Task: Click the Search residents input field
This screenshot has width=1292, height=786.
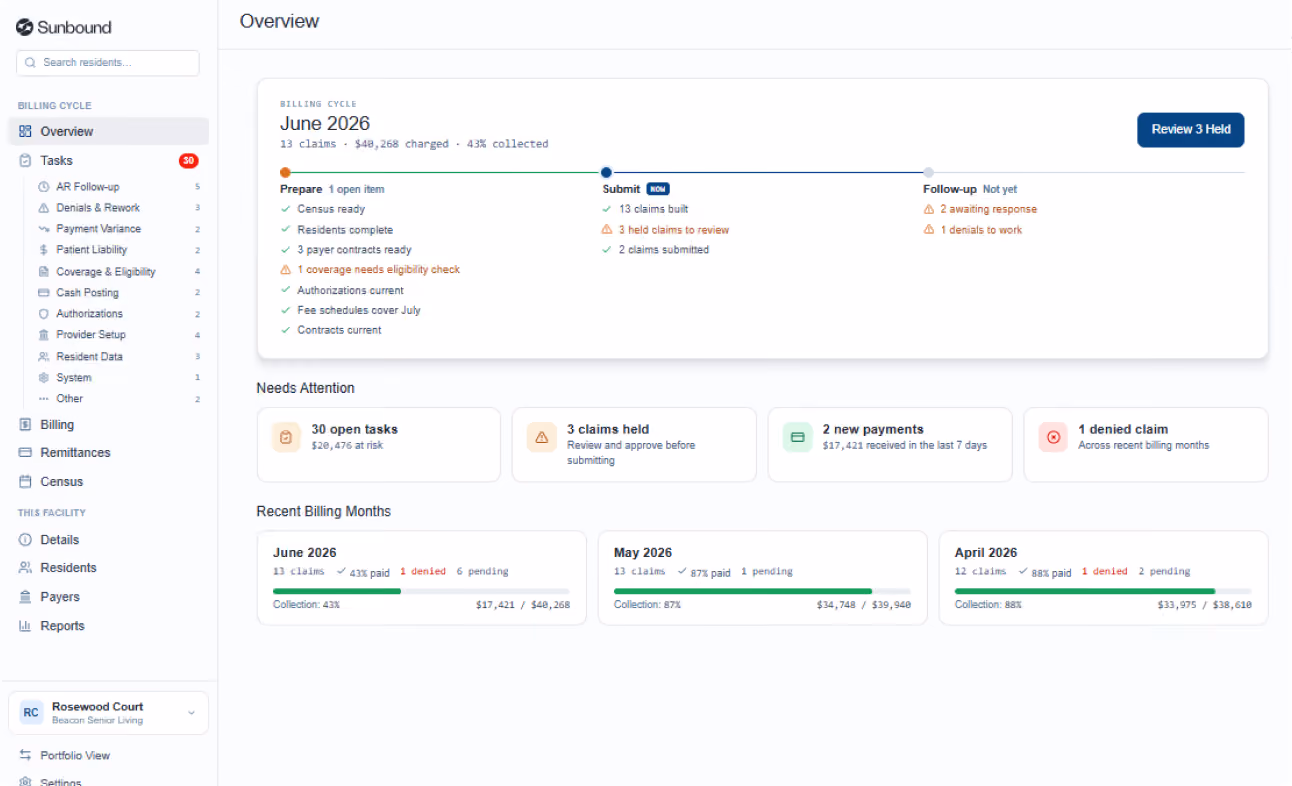Action: click(x=108, y=62)
